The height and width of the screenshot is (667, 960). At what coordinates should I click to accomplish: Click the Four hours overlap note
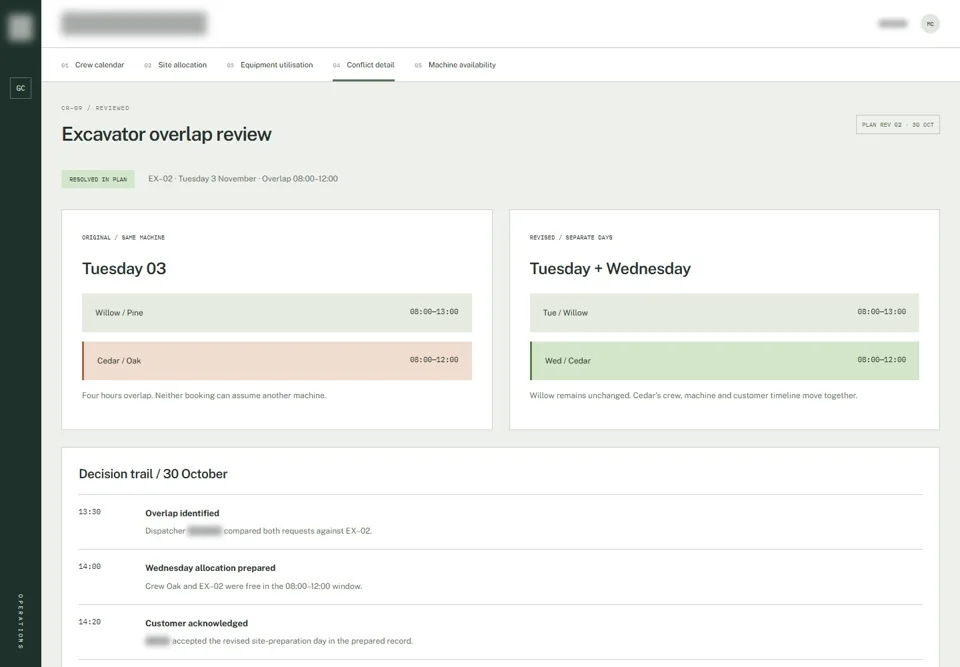click(x=204, y=396)
